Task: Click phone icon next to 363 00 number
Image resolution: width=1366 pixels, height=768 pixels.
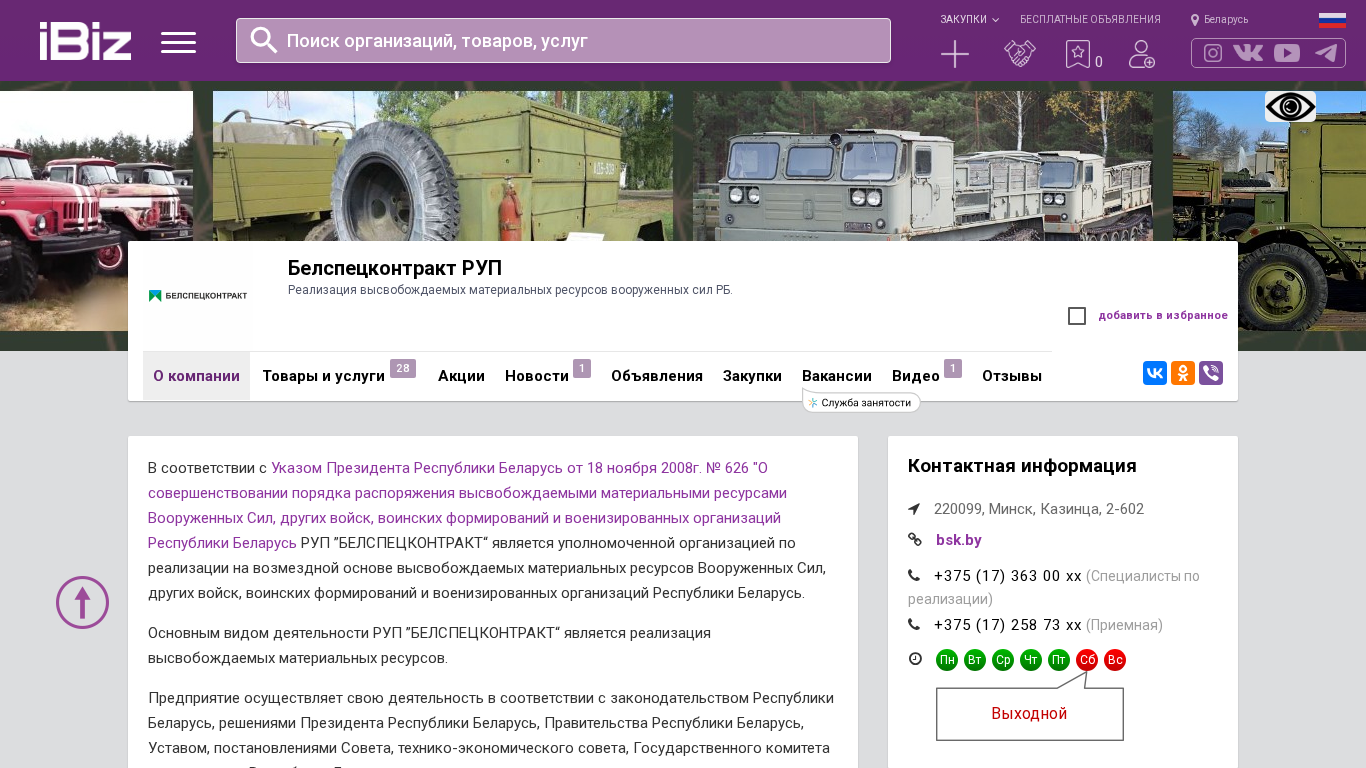Action: coord(914,576)
